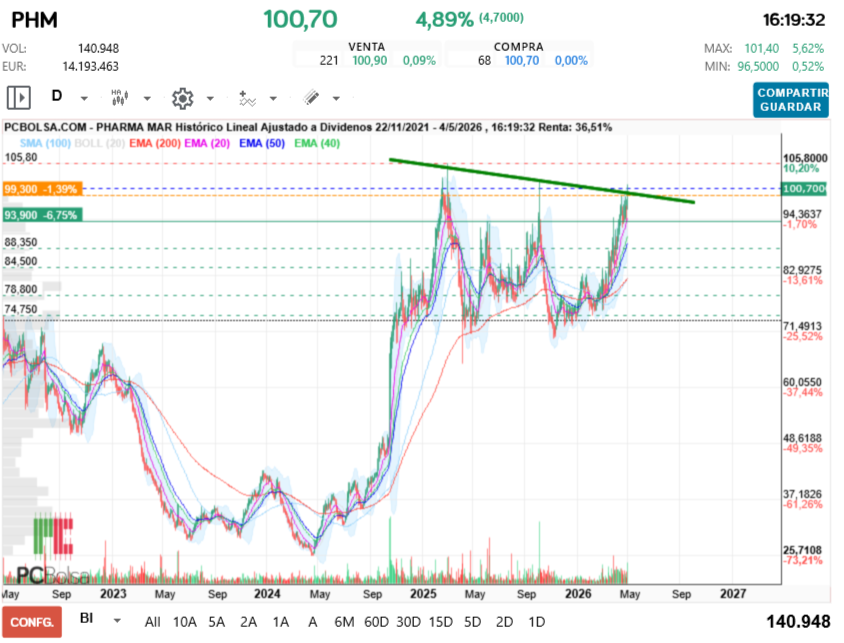Viewport: 844px width, 643px height.
Task: Click the 100,700 current price label
Action: pos(804,189)
